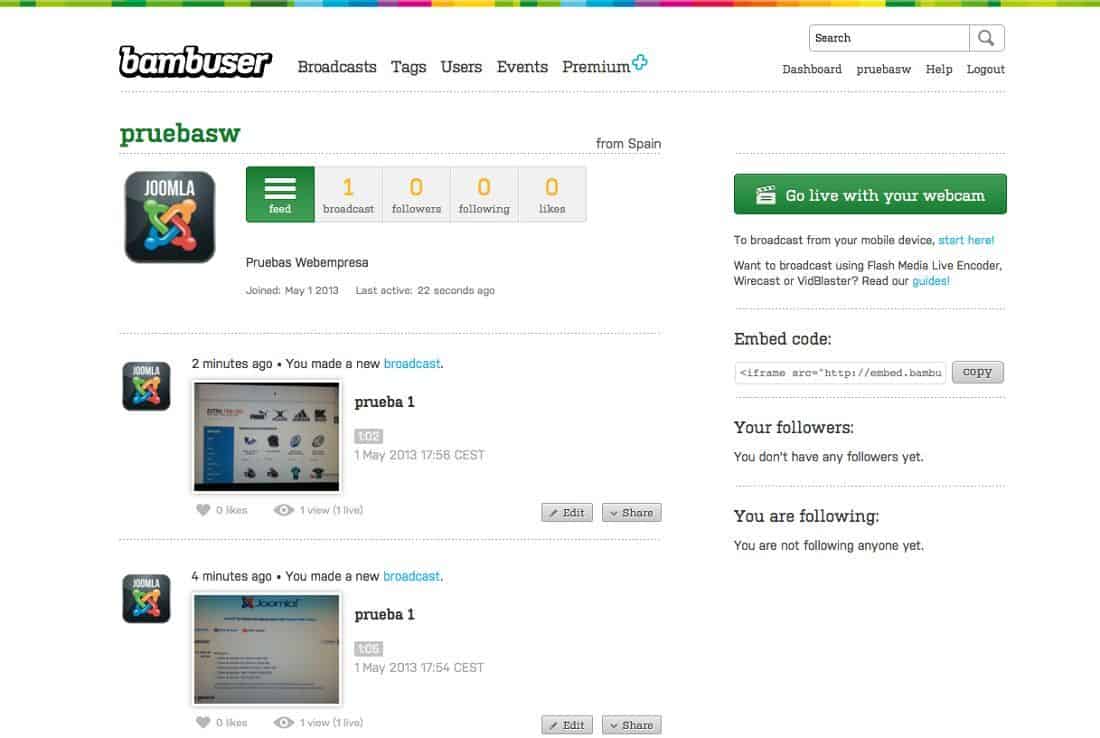
Task: Click Joomla avatar beside the 2 minutes ago post
Action: coord(146,386)
